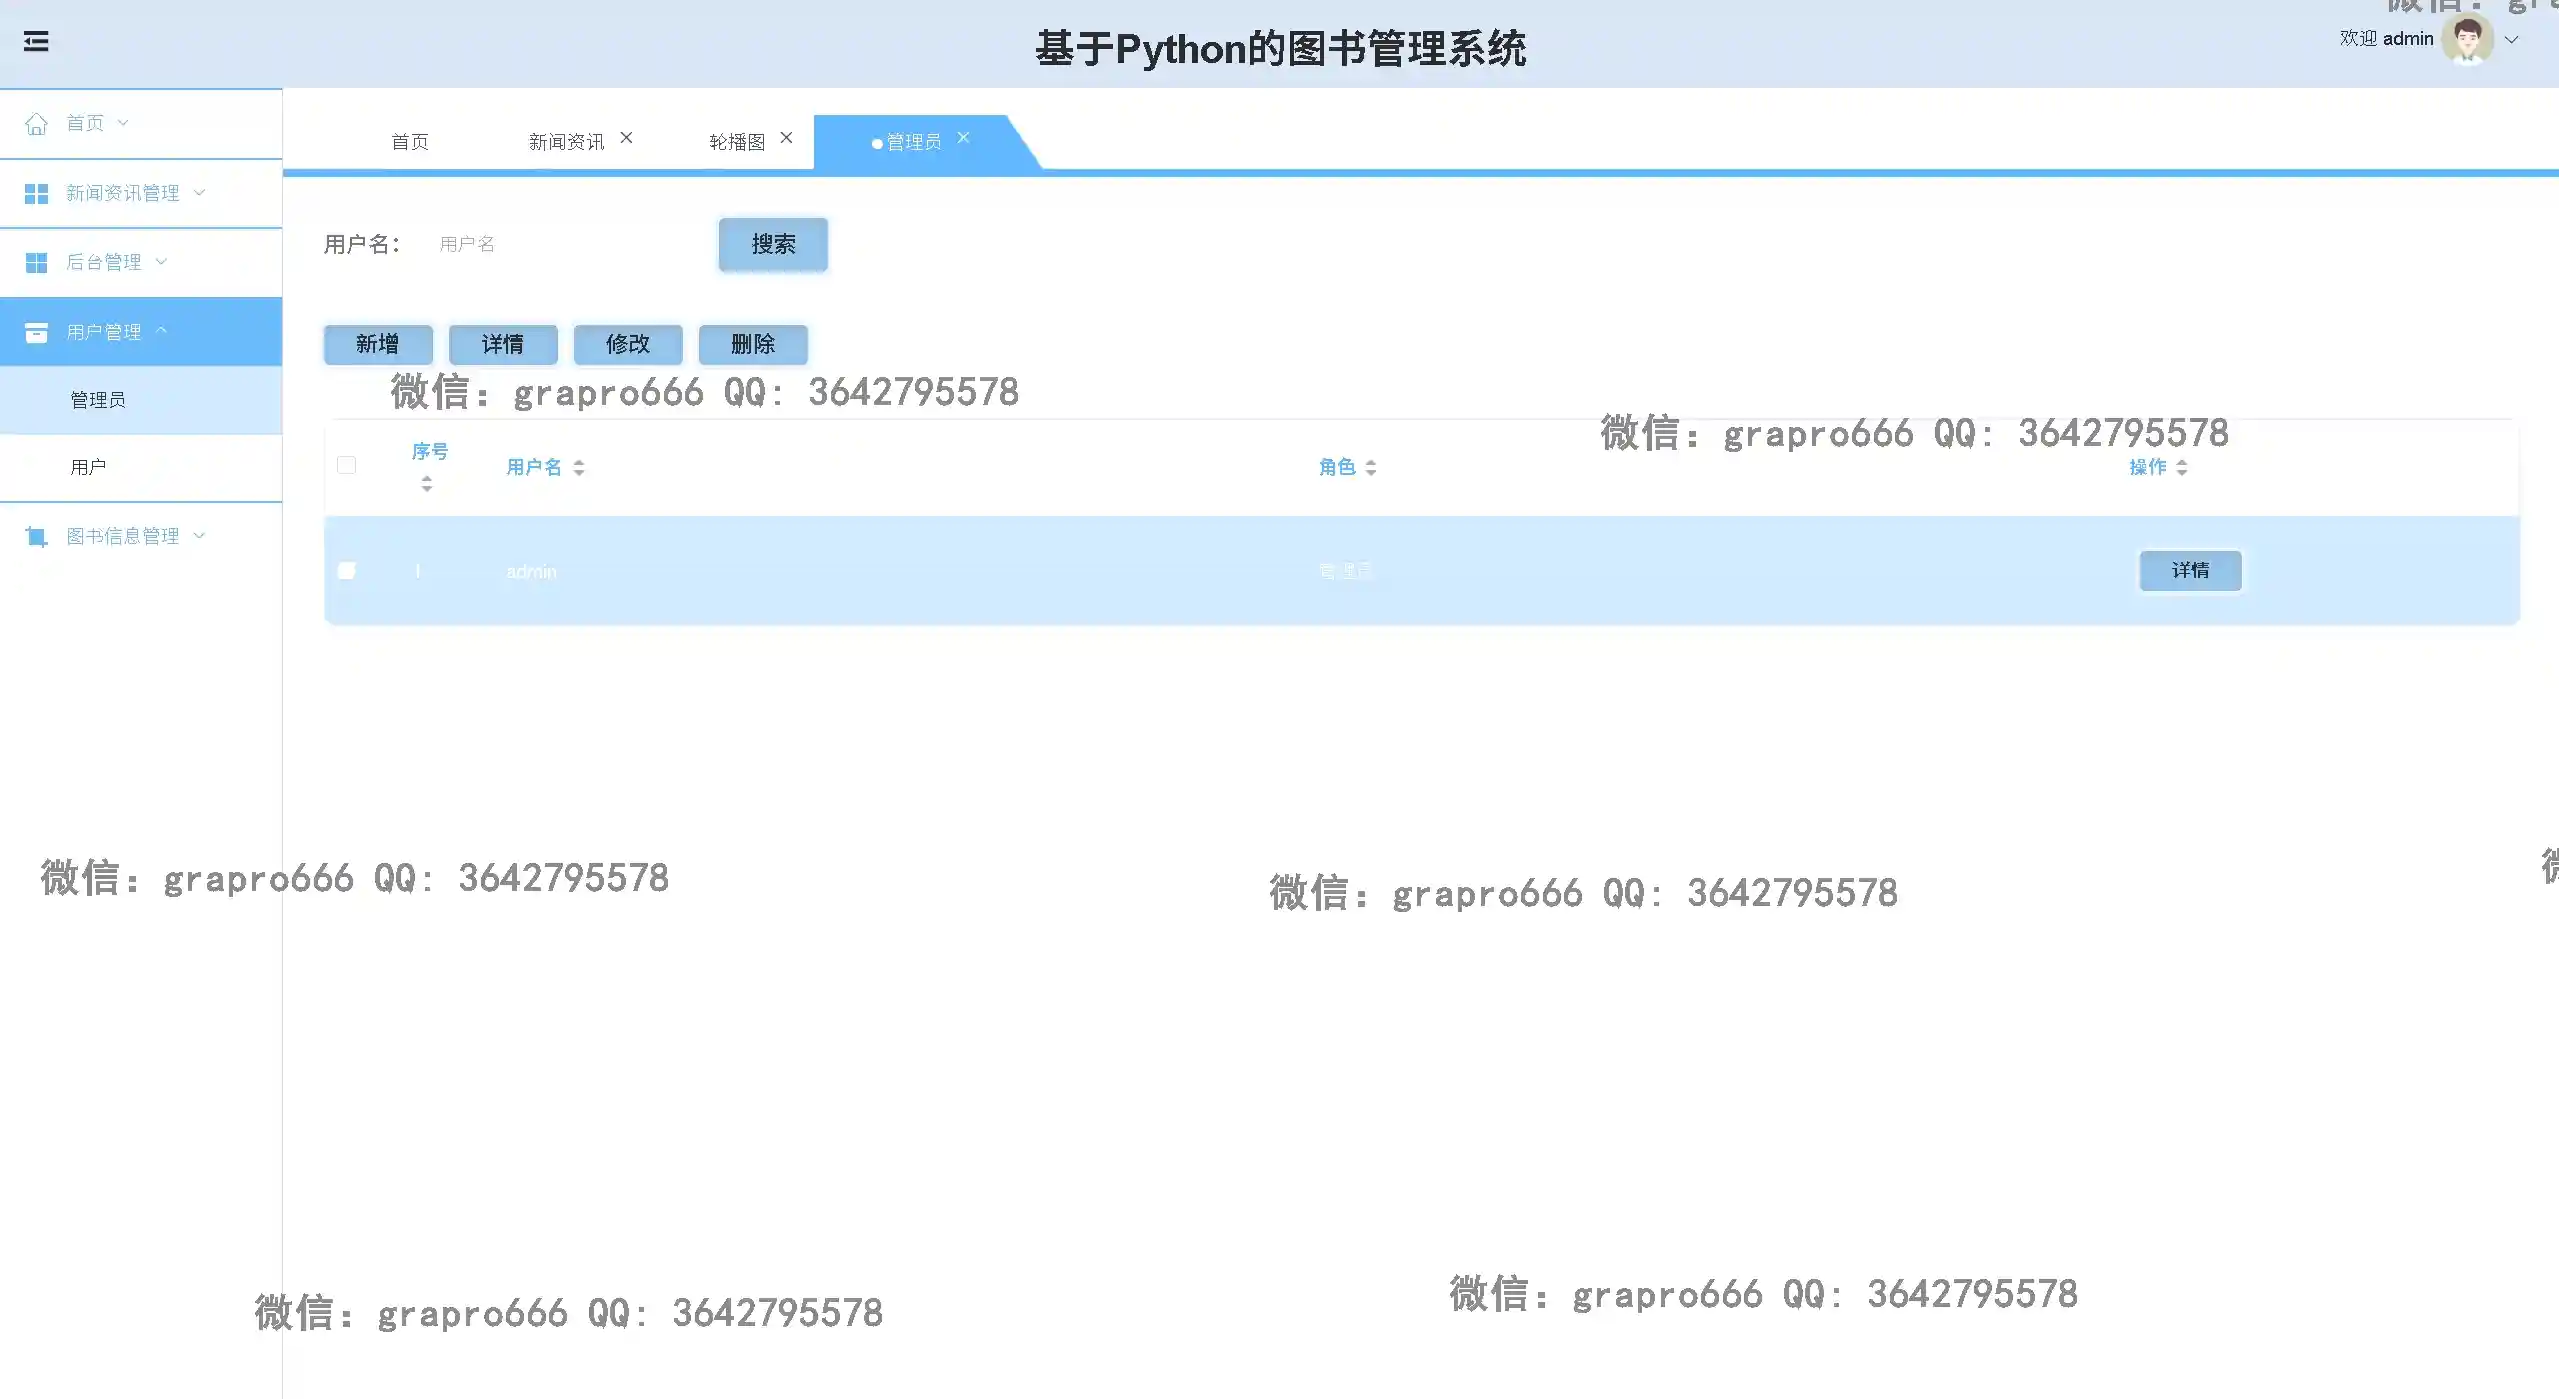Click the 用户管理 archive icon in sidebar
Viewport: 2559px width, 1399px height.
pos(37,331)
